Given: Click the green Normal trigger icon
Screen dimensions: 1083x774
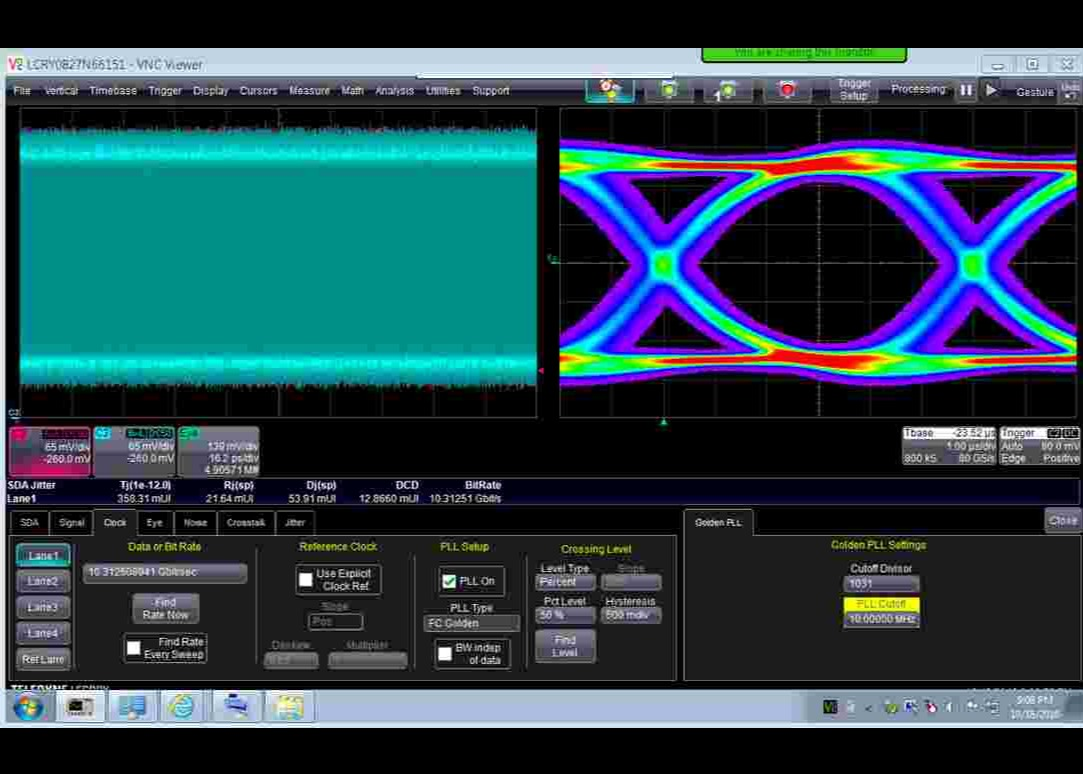Looking at the screenshot, I should (x=669, y=90).
